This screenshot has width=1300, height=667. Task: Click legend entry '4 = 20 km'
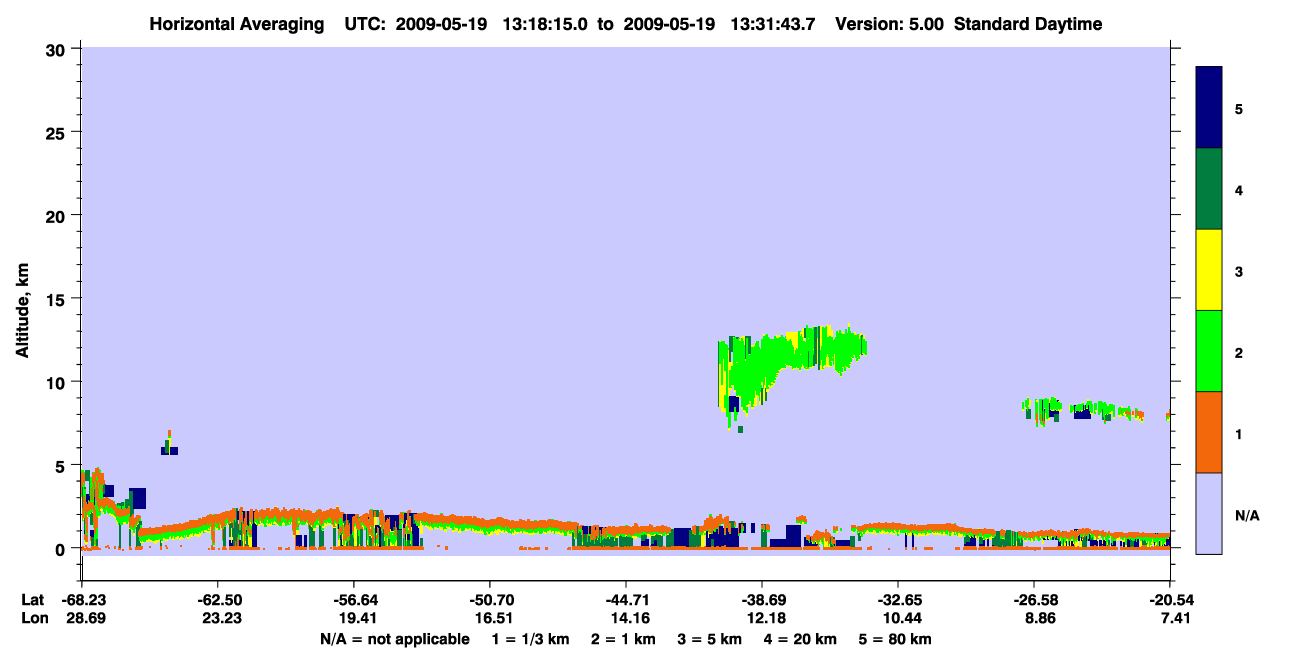point(798,639)
